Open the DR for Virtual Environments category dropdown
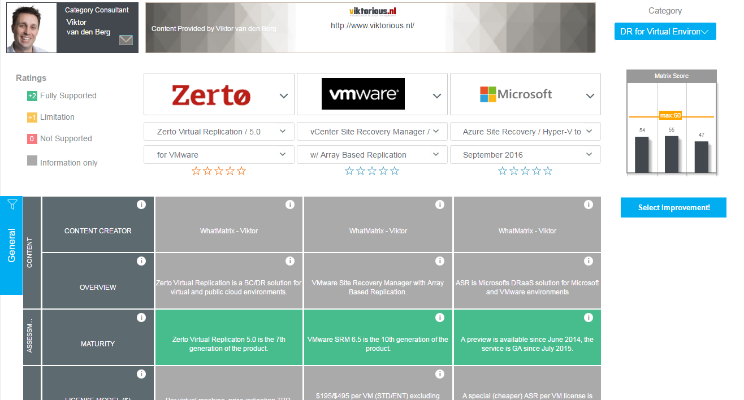Image resolution: width=744 pixels, height=400 pixels. pos(665,32)
